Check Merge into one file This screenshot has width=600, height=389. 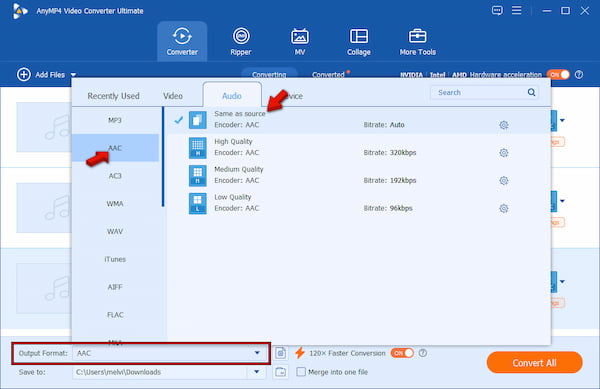(x=301, y=372)
